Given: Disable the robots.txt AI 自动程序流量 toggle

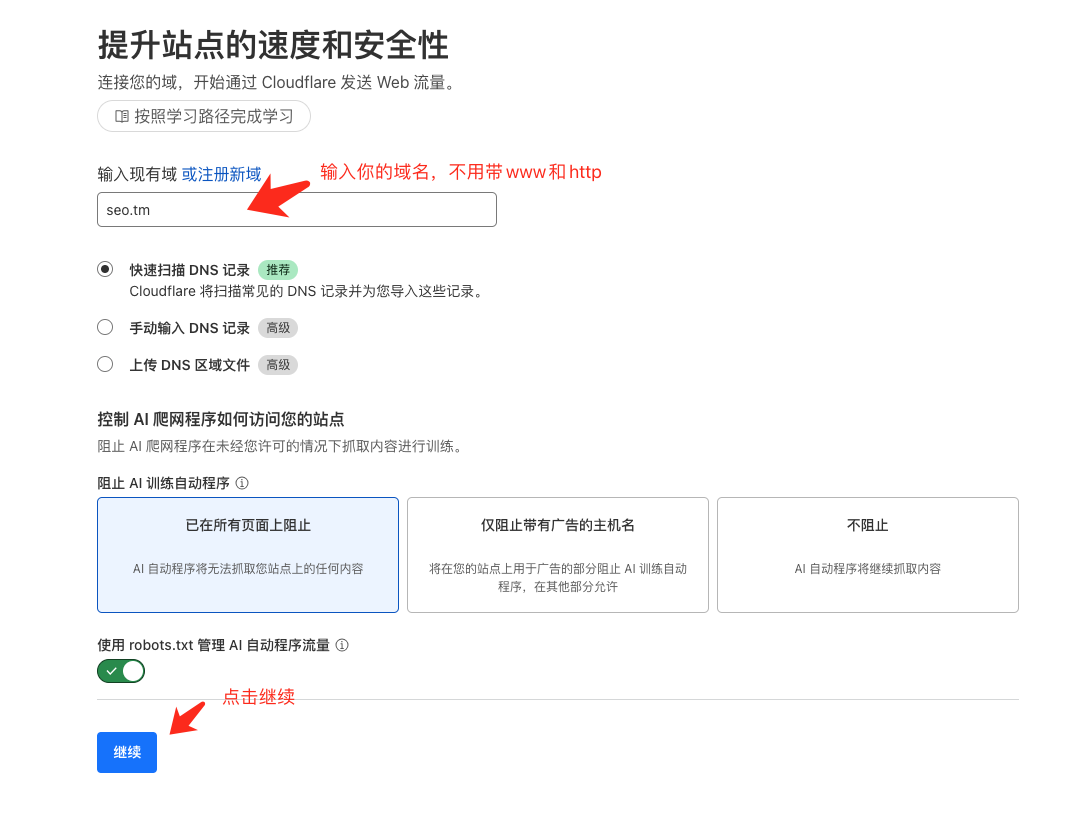Looking at the screenshot, I should tap(120, 671).
